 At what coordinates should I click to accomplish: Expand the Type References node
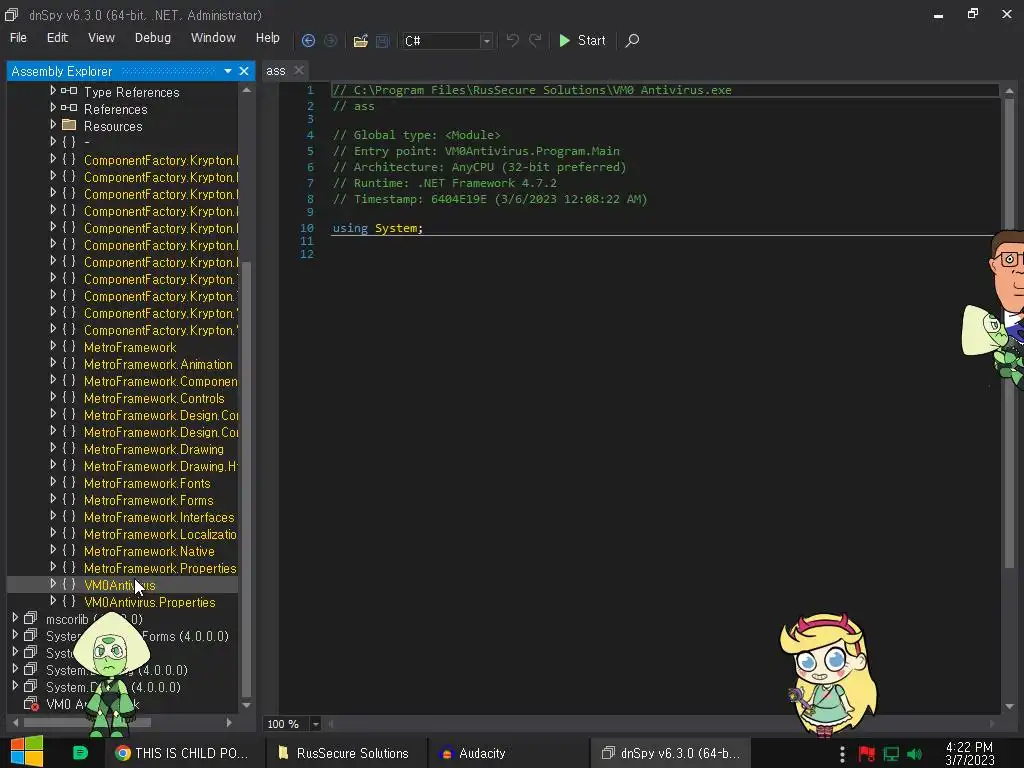tap(53, 91)
